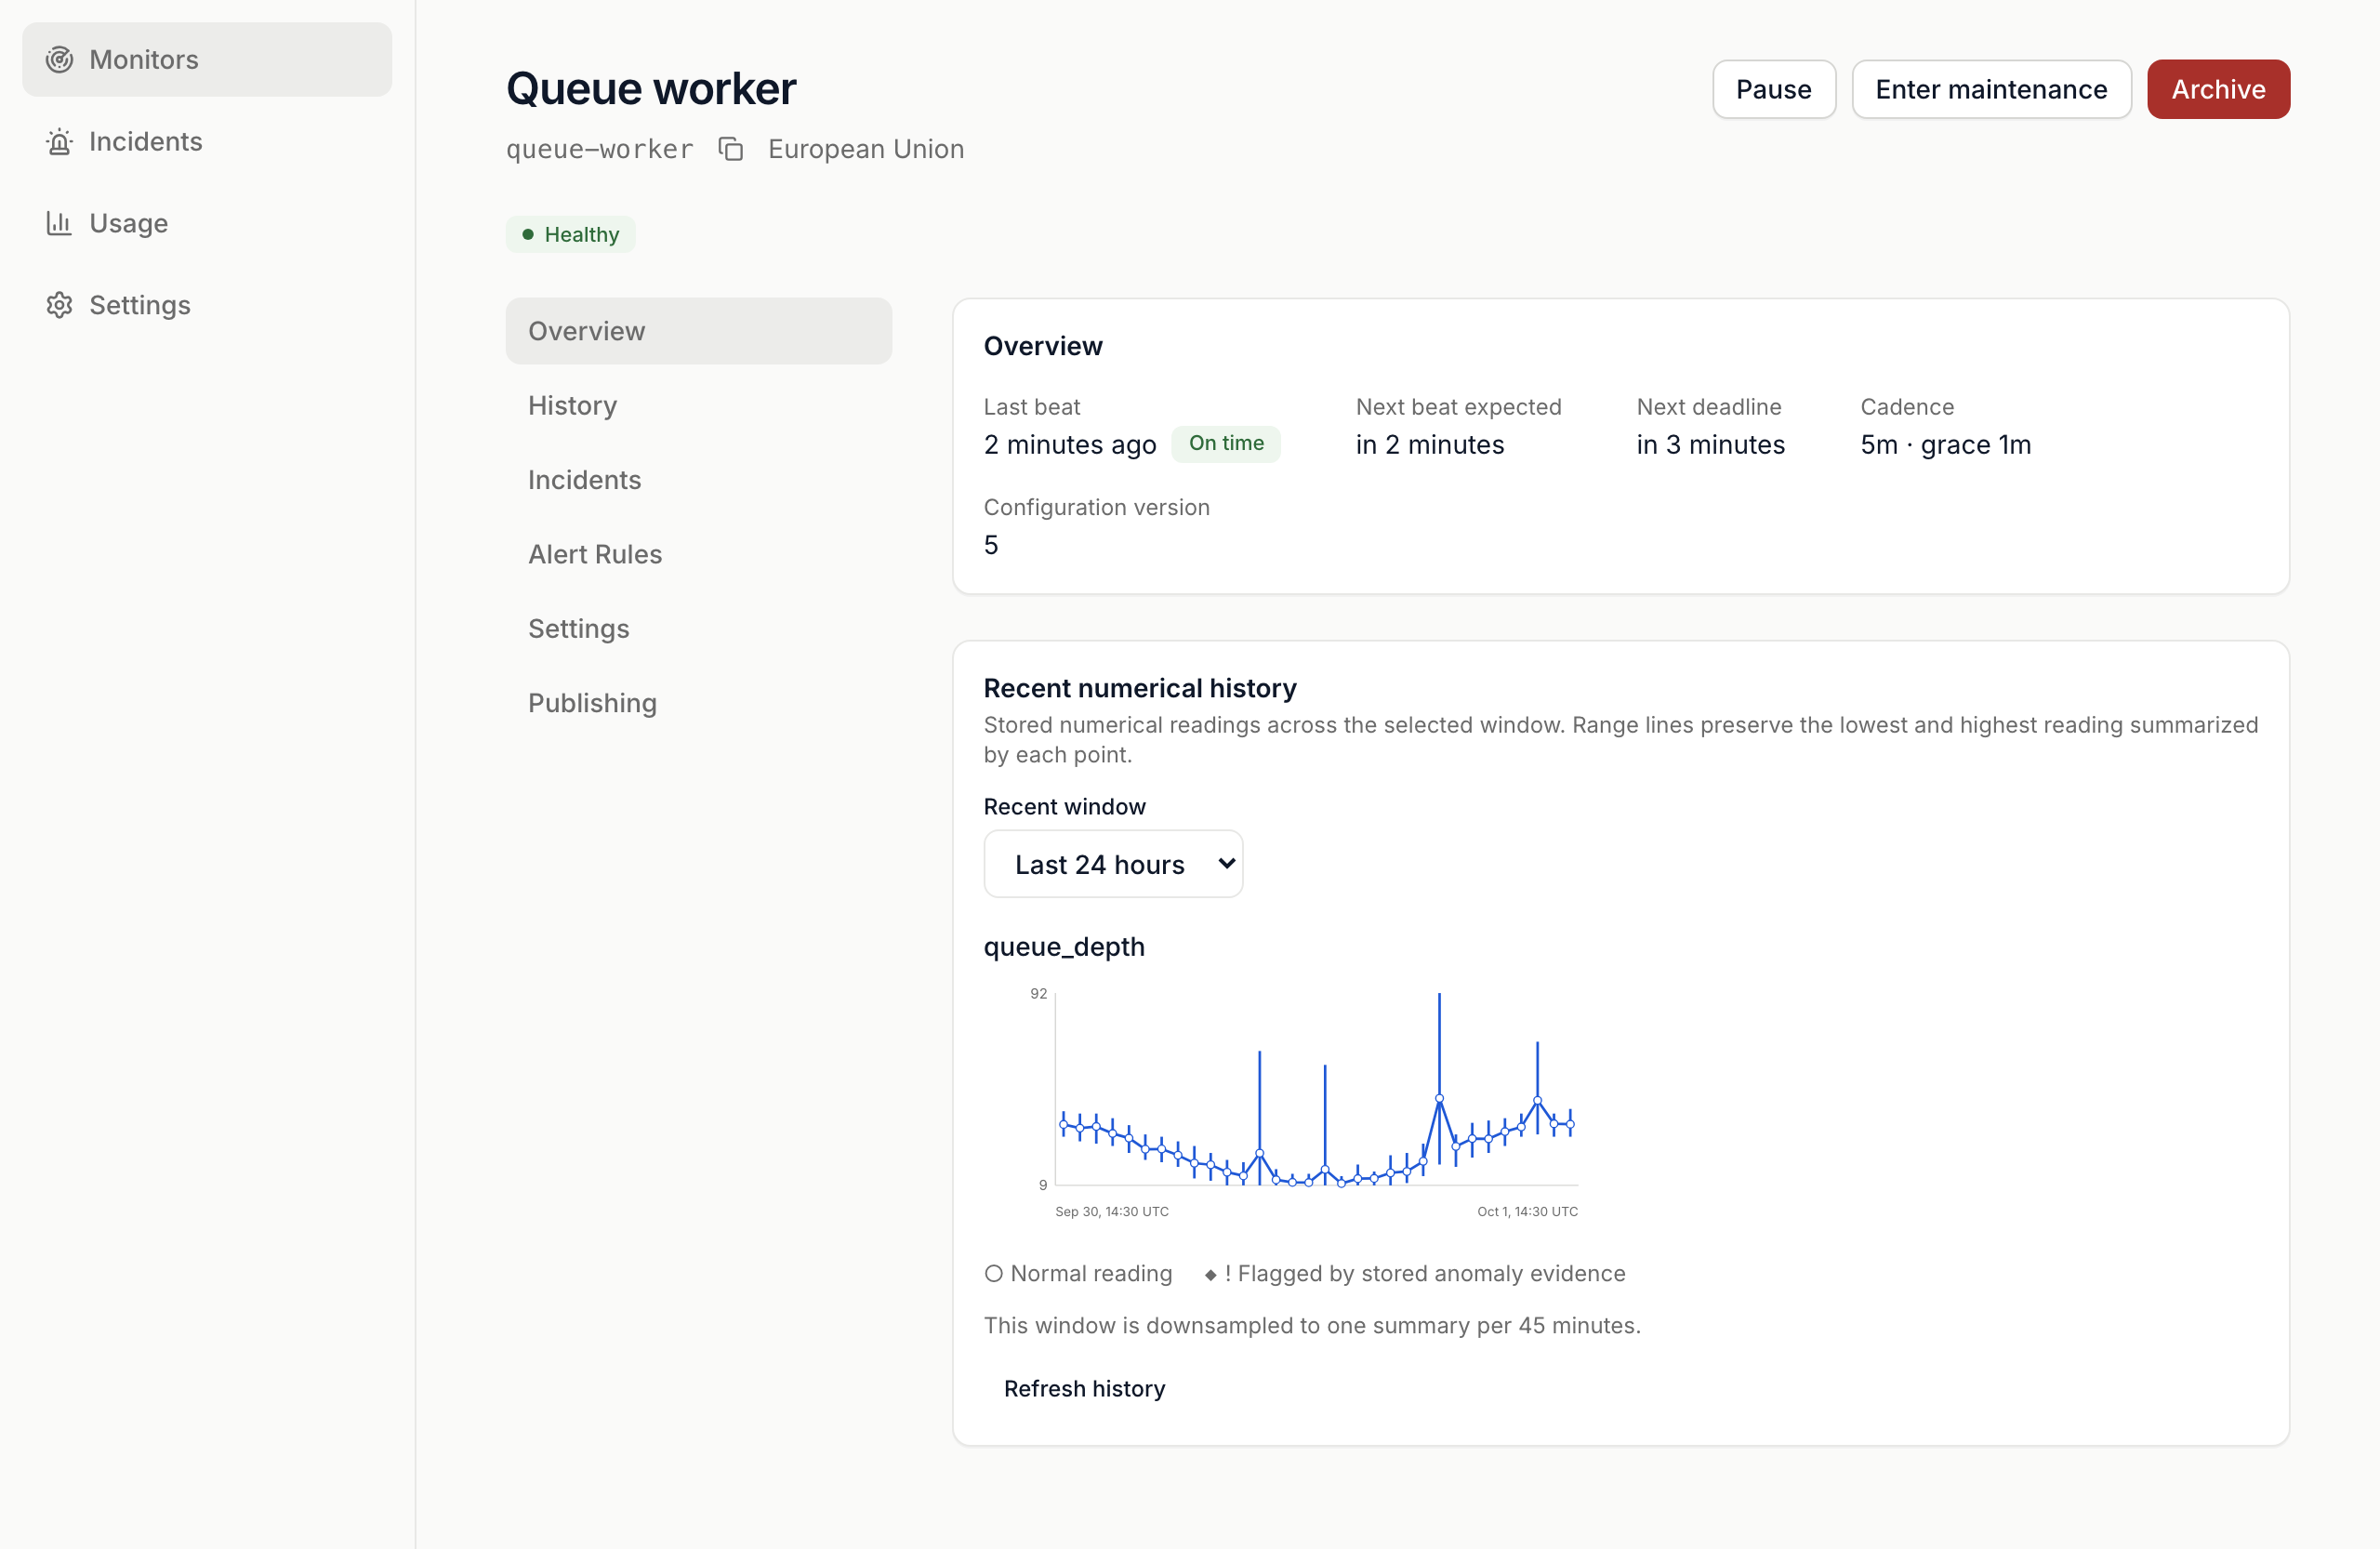Switch to the History tab

698,405
